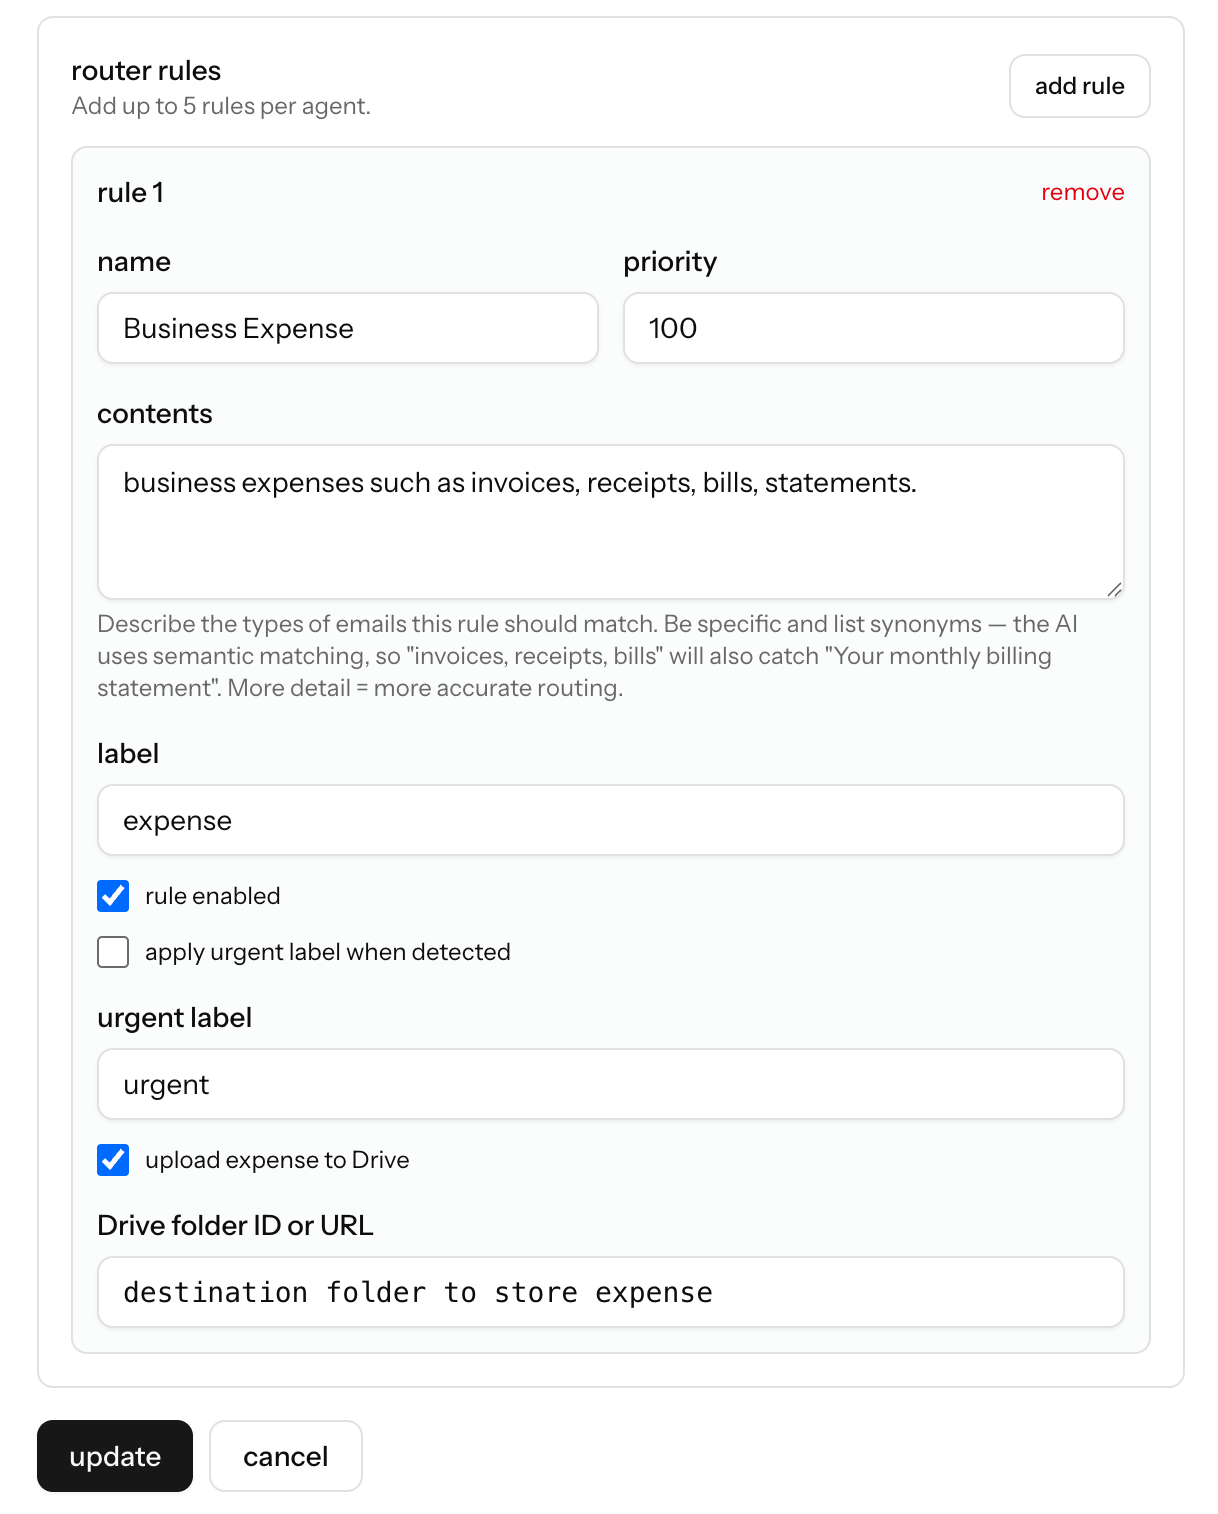Image resolution: width=1218 pixels, height=1514 pixels.
Task: Disable the "rule enabled" checkbox
Action: tap(113, 896)
